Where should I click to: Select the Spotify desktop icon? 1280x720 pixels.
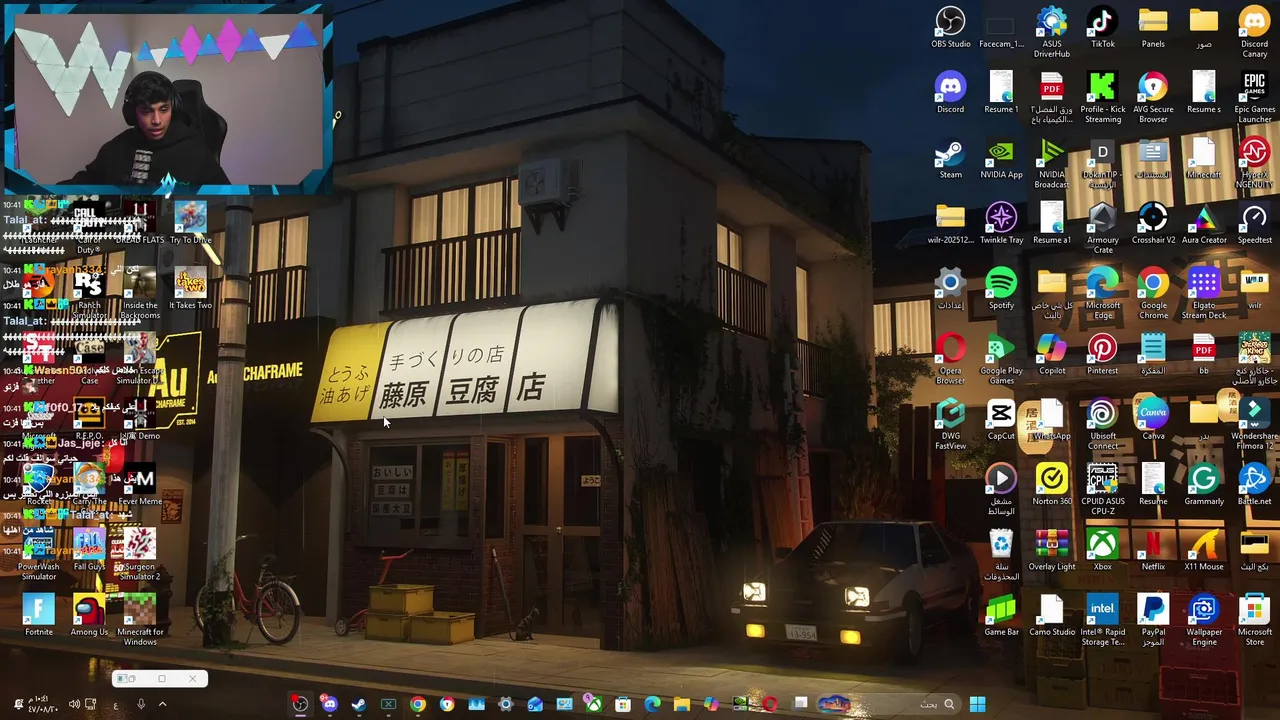pos(1001,289)
